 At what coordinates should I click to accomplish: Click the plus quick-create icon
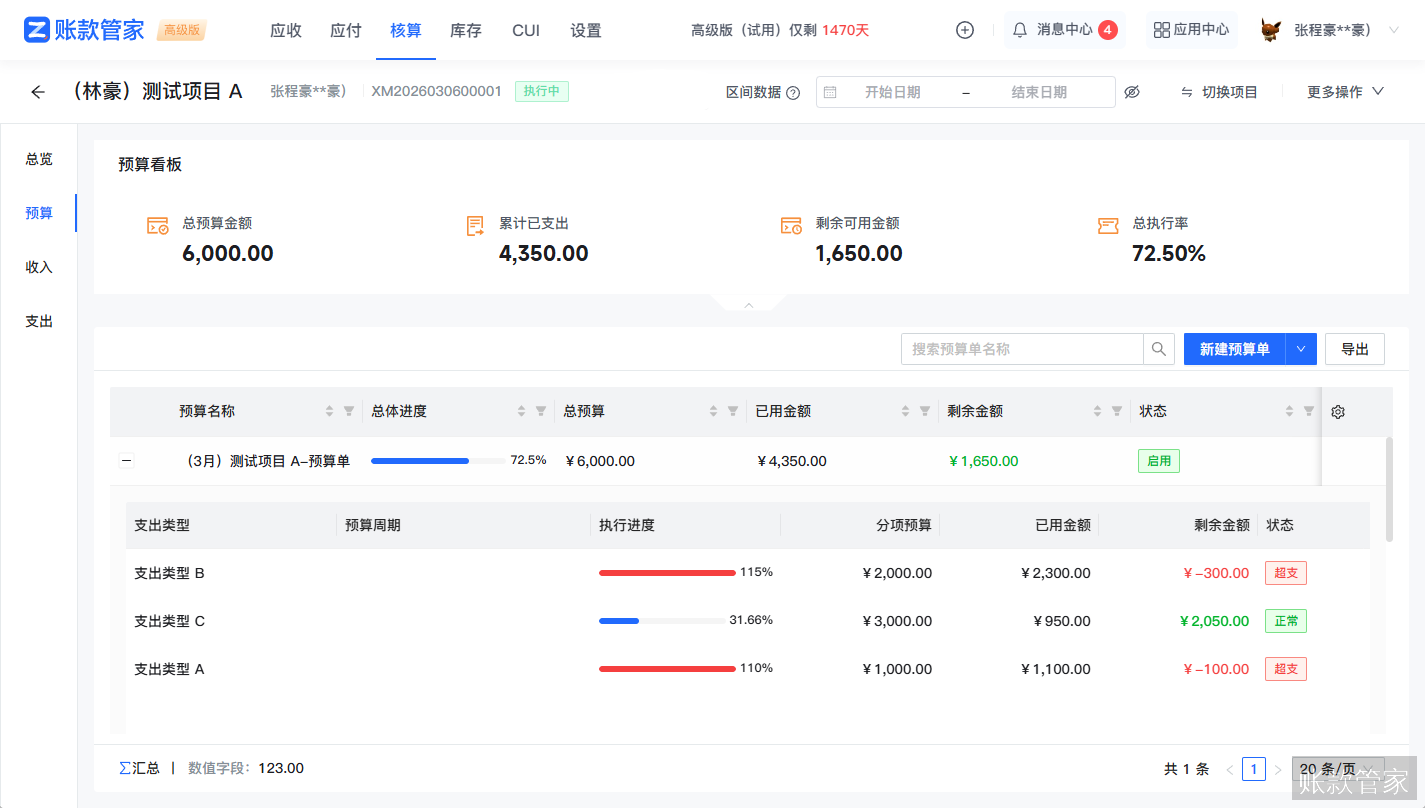[964, 29]
